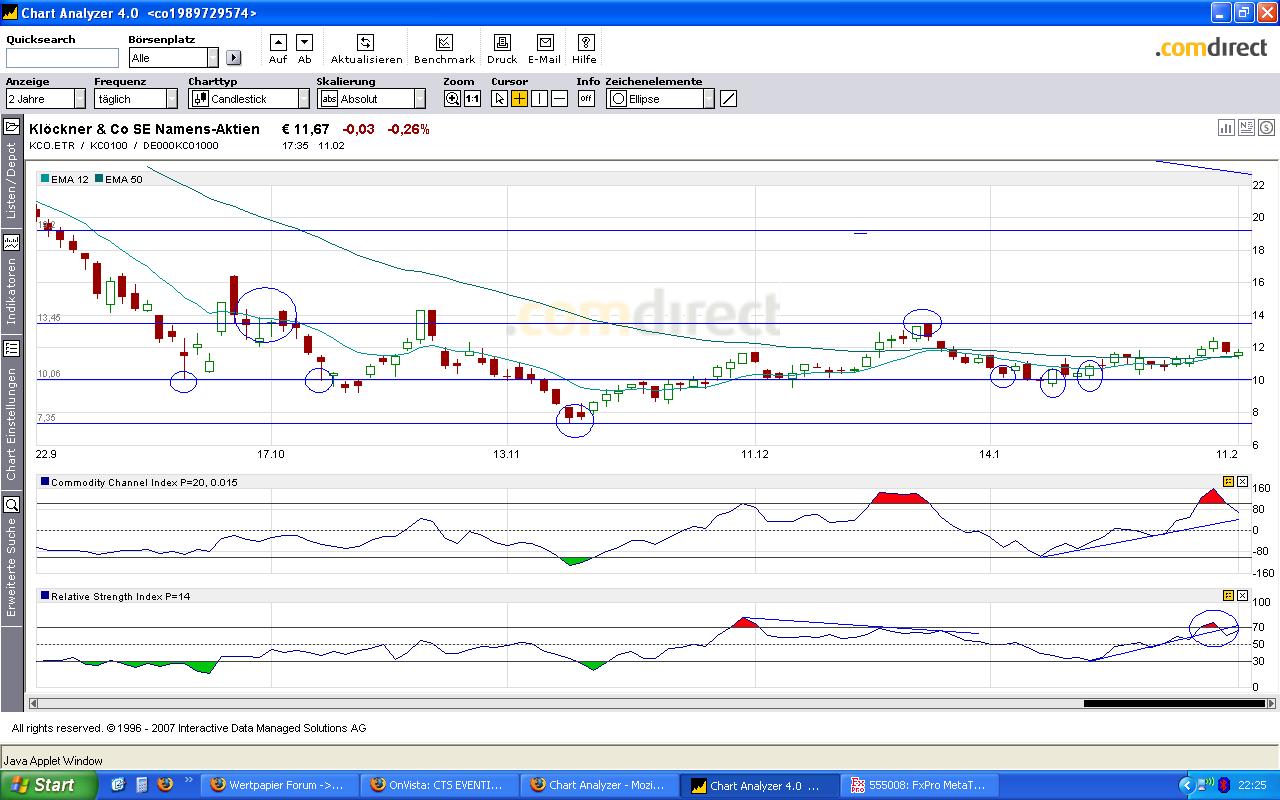Image resolution: width=1280 pixels, height=800 pixels.
Task: Open the Charttyp Candlestick dropdown
Action: point(249,98)
